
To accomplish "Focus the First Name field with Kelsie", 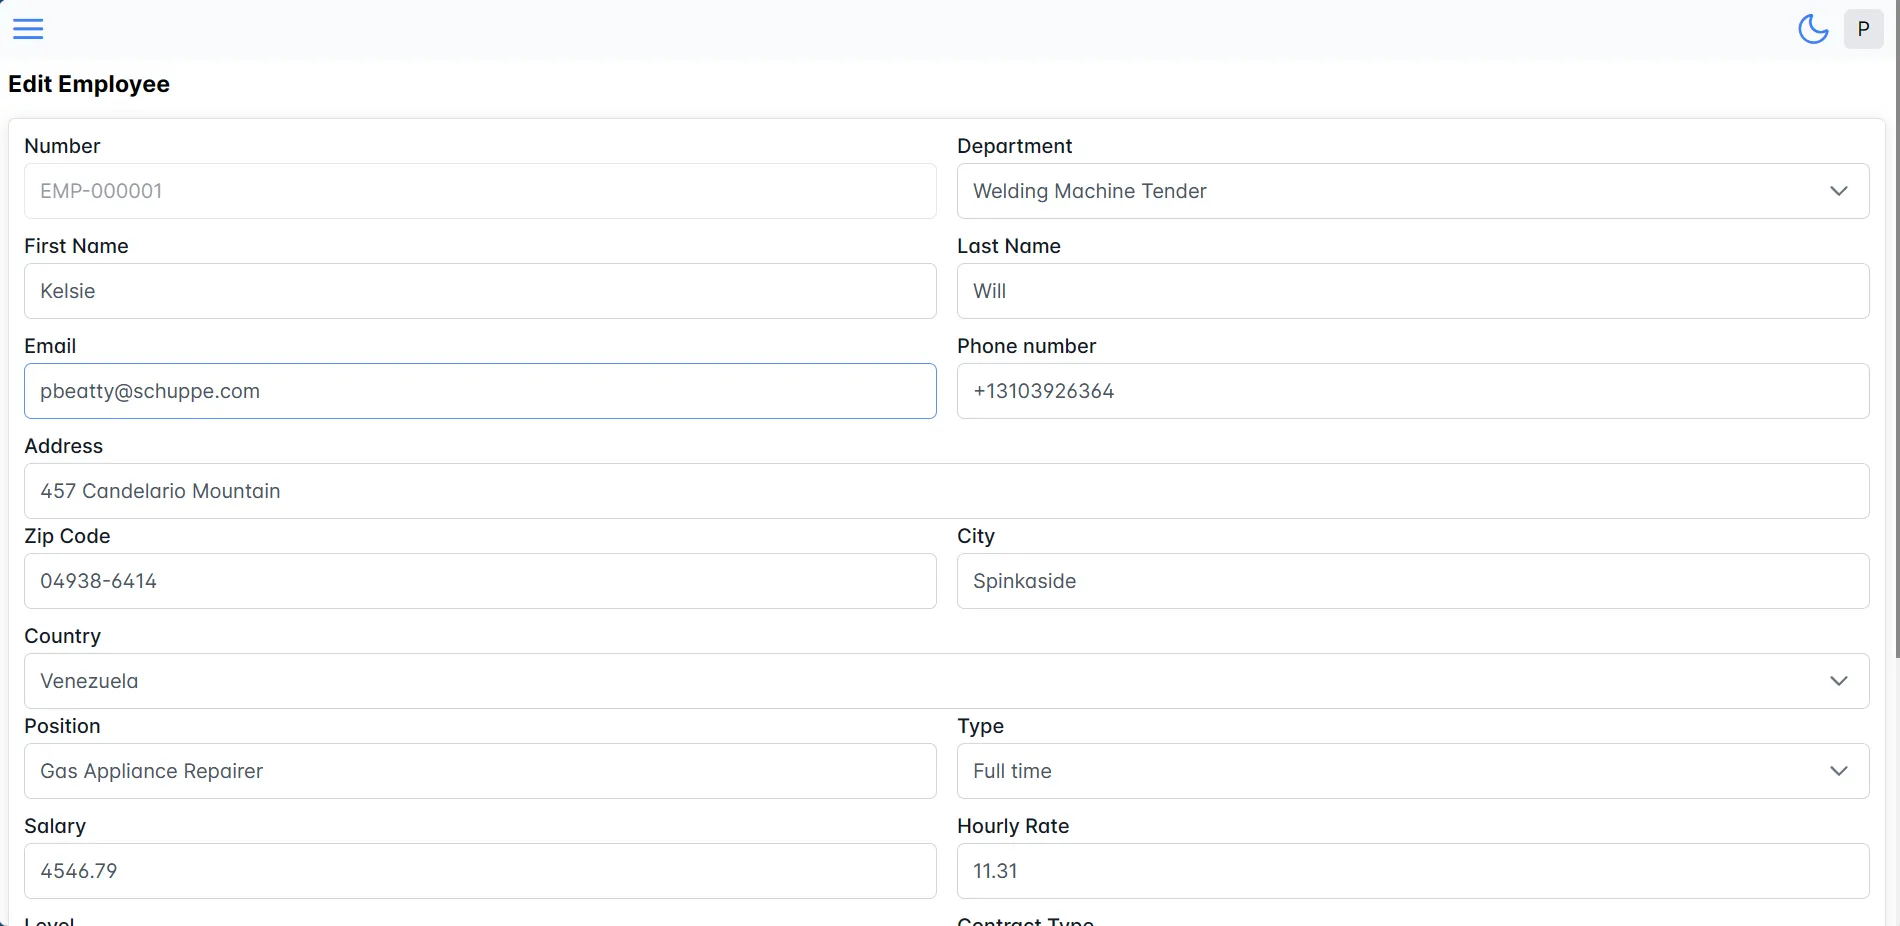I will [480, 291].
